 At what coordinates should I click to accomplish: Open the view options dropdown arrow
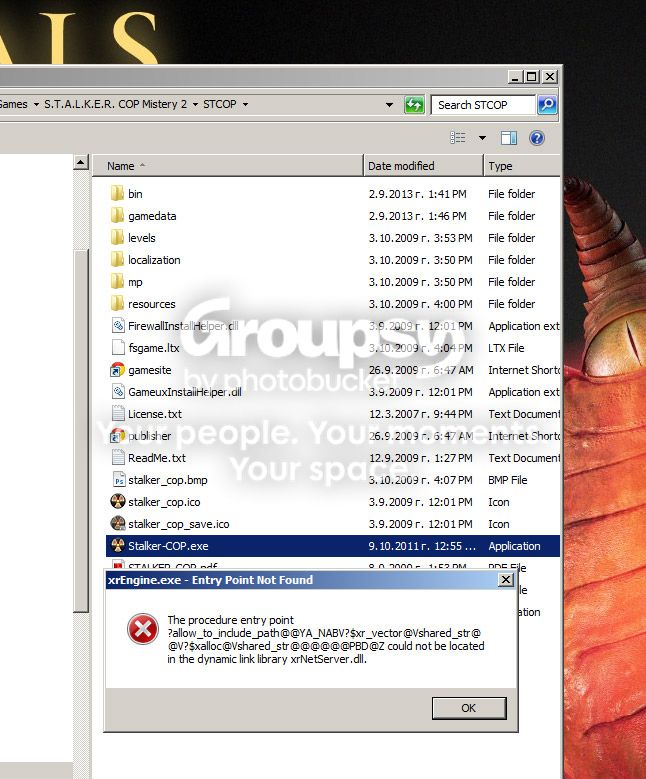[x=482, y=138]
